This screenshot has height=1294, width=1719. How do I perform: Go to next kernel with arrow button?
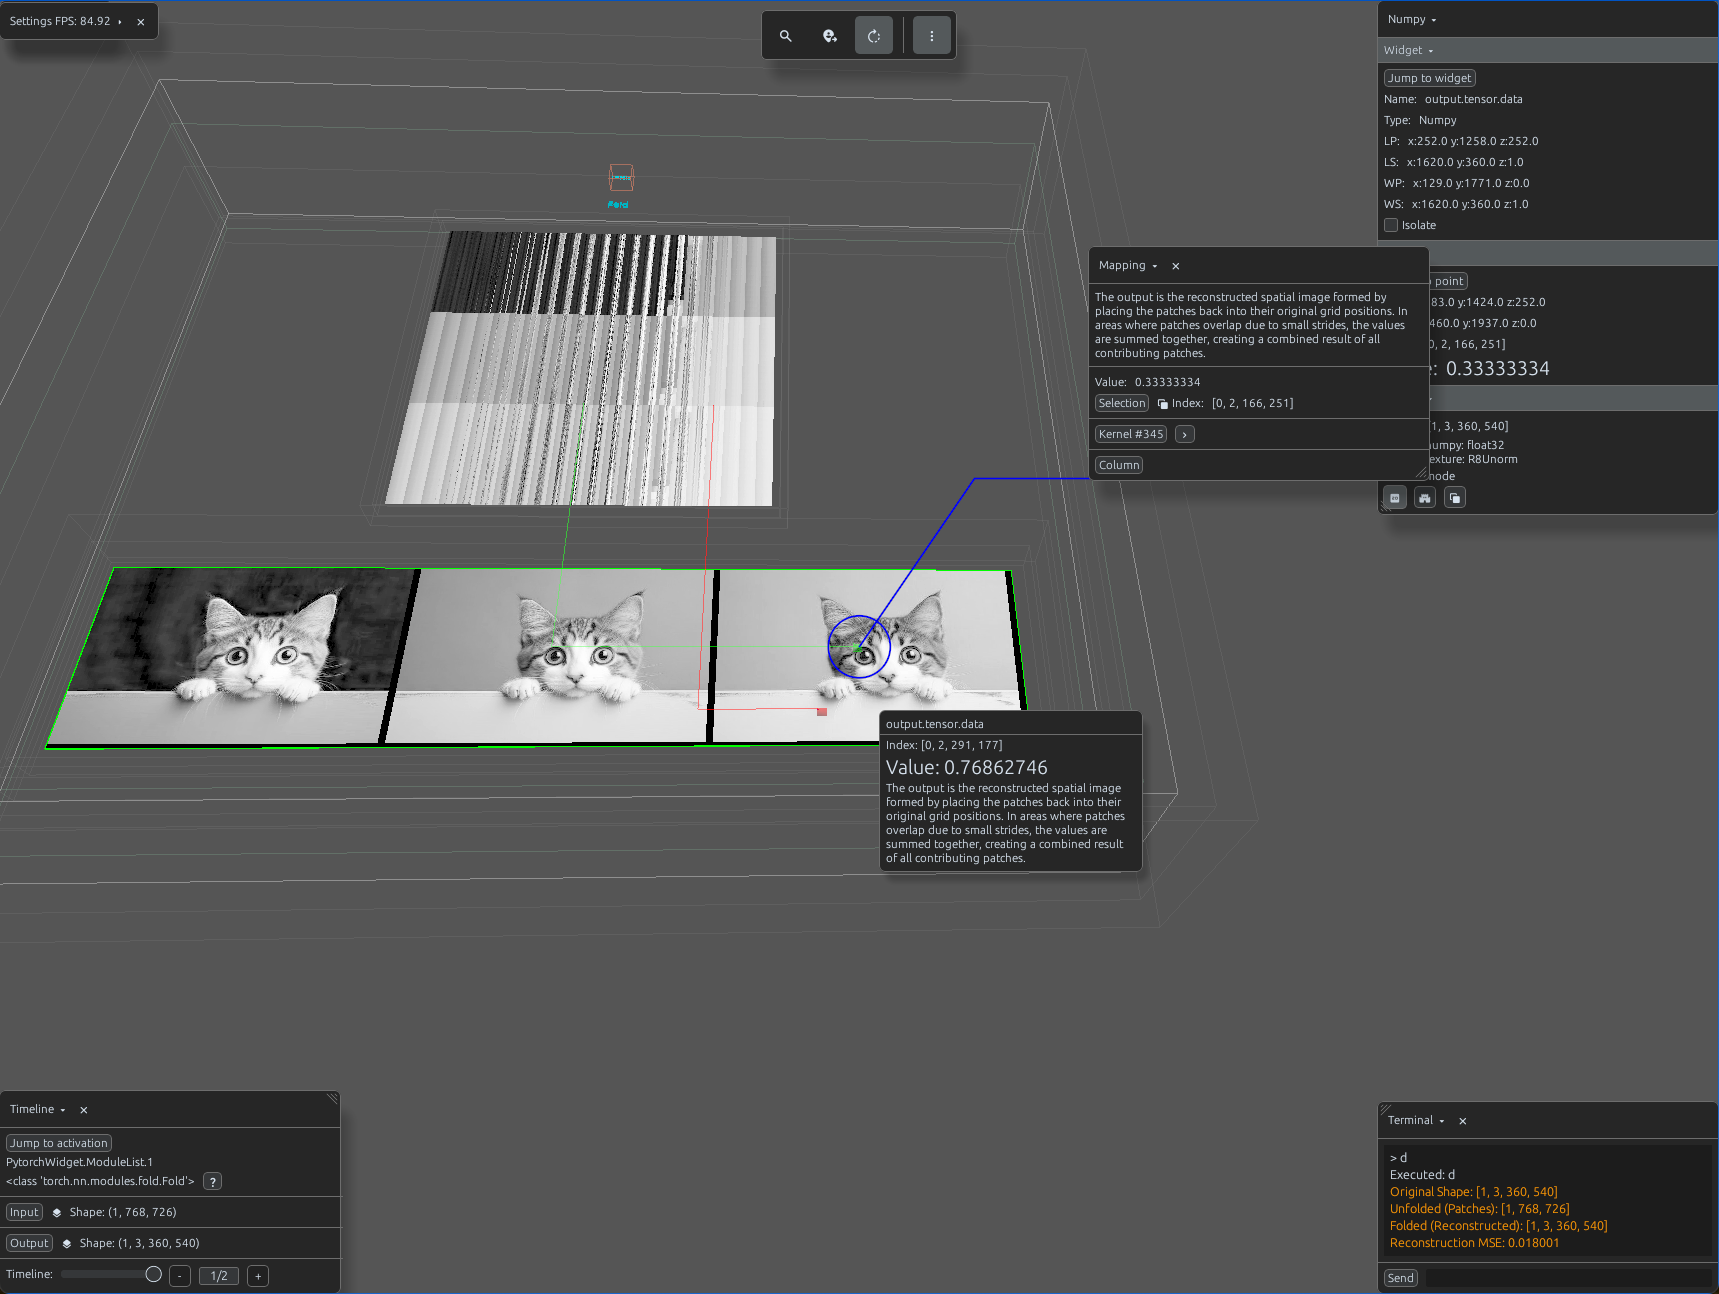(1185, 434)
